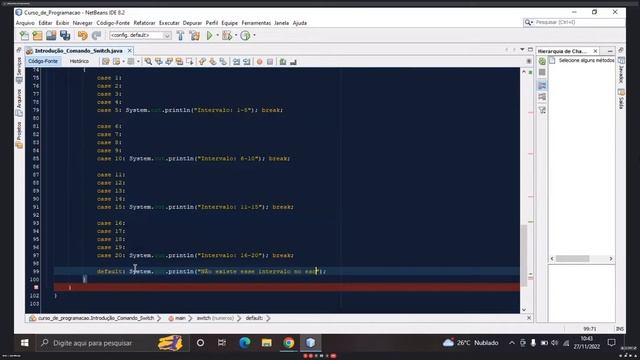Image resolution: width=640 pixels, height=360 pixels.
Task: Open the Ferramentas menu
Action: (x=256, y=23)
